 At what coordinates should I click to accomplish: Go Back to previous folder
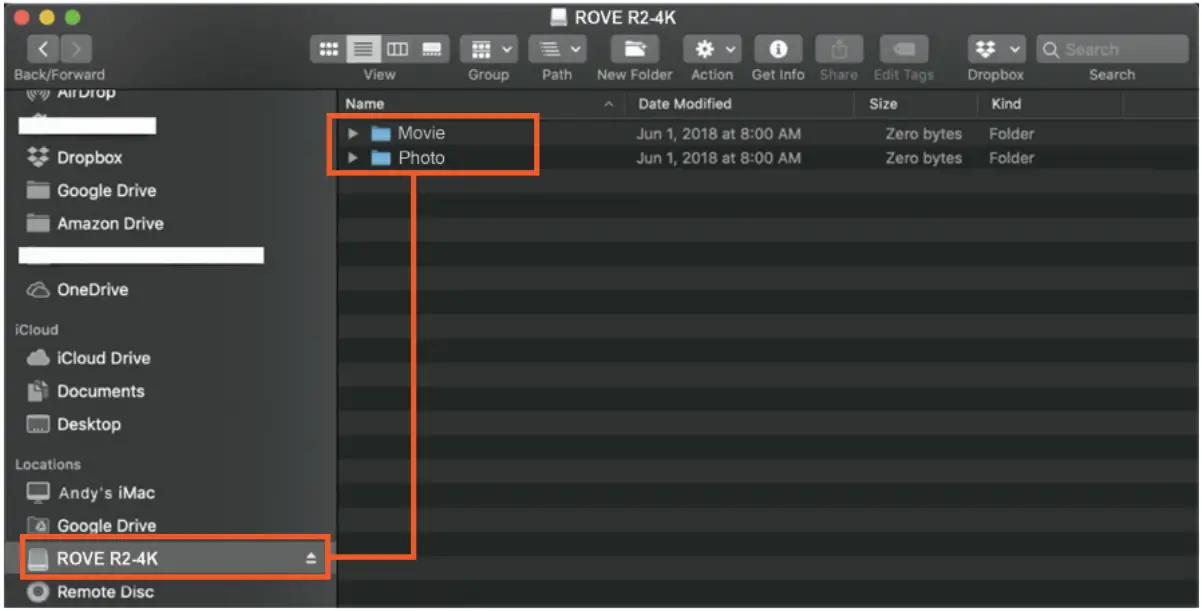(x=42, y=48)
